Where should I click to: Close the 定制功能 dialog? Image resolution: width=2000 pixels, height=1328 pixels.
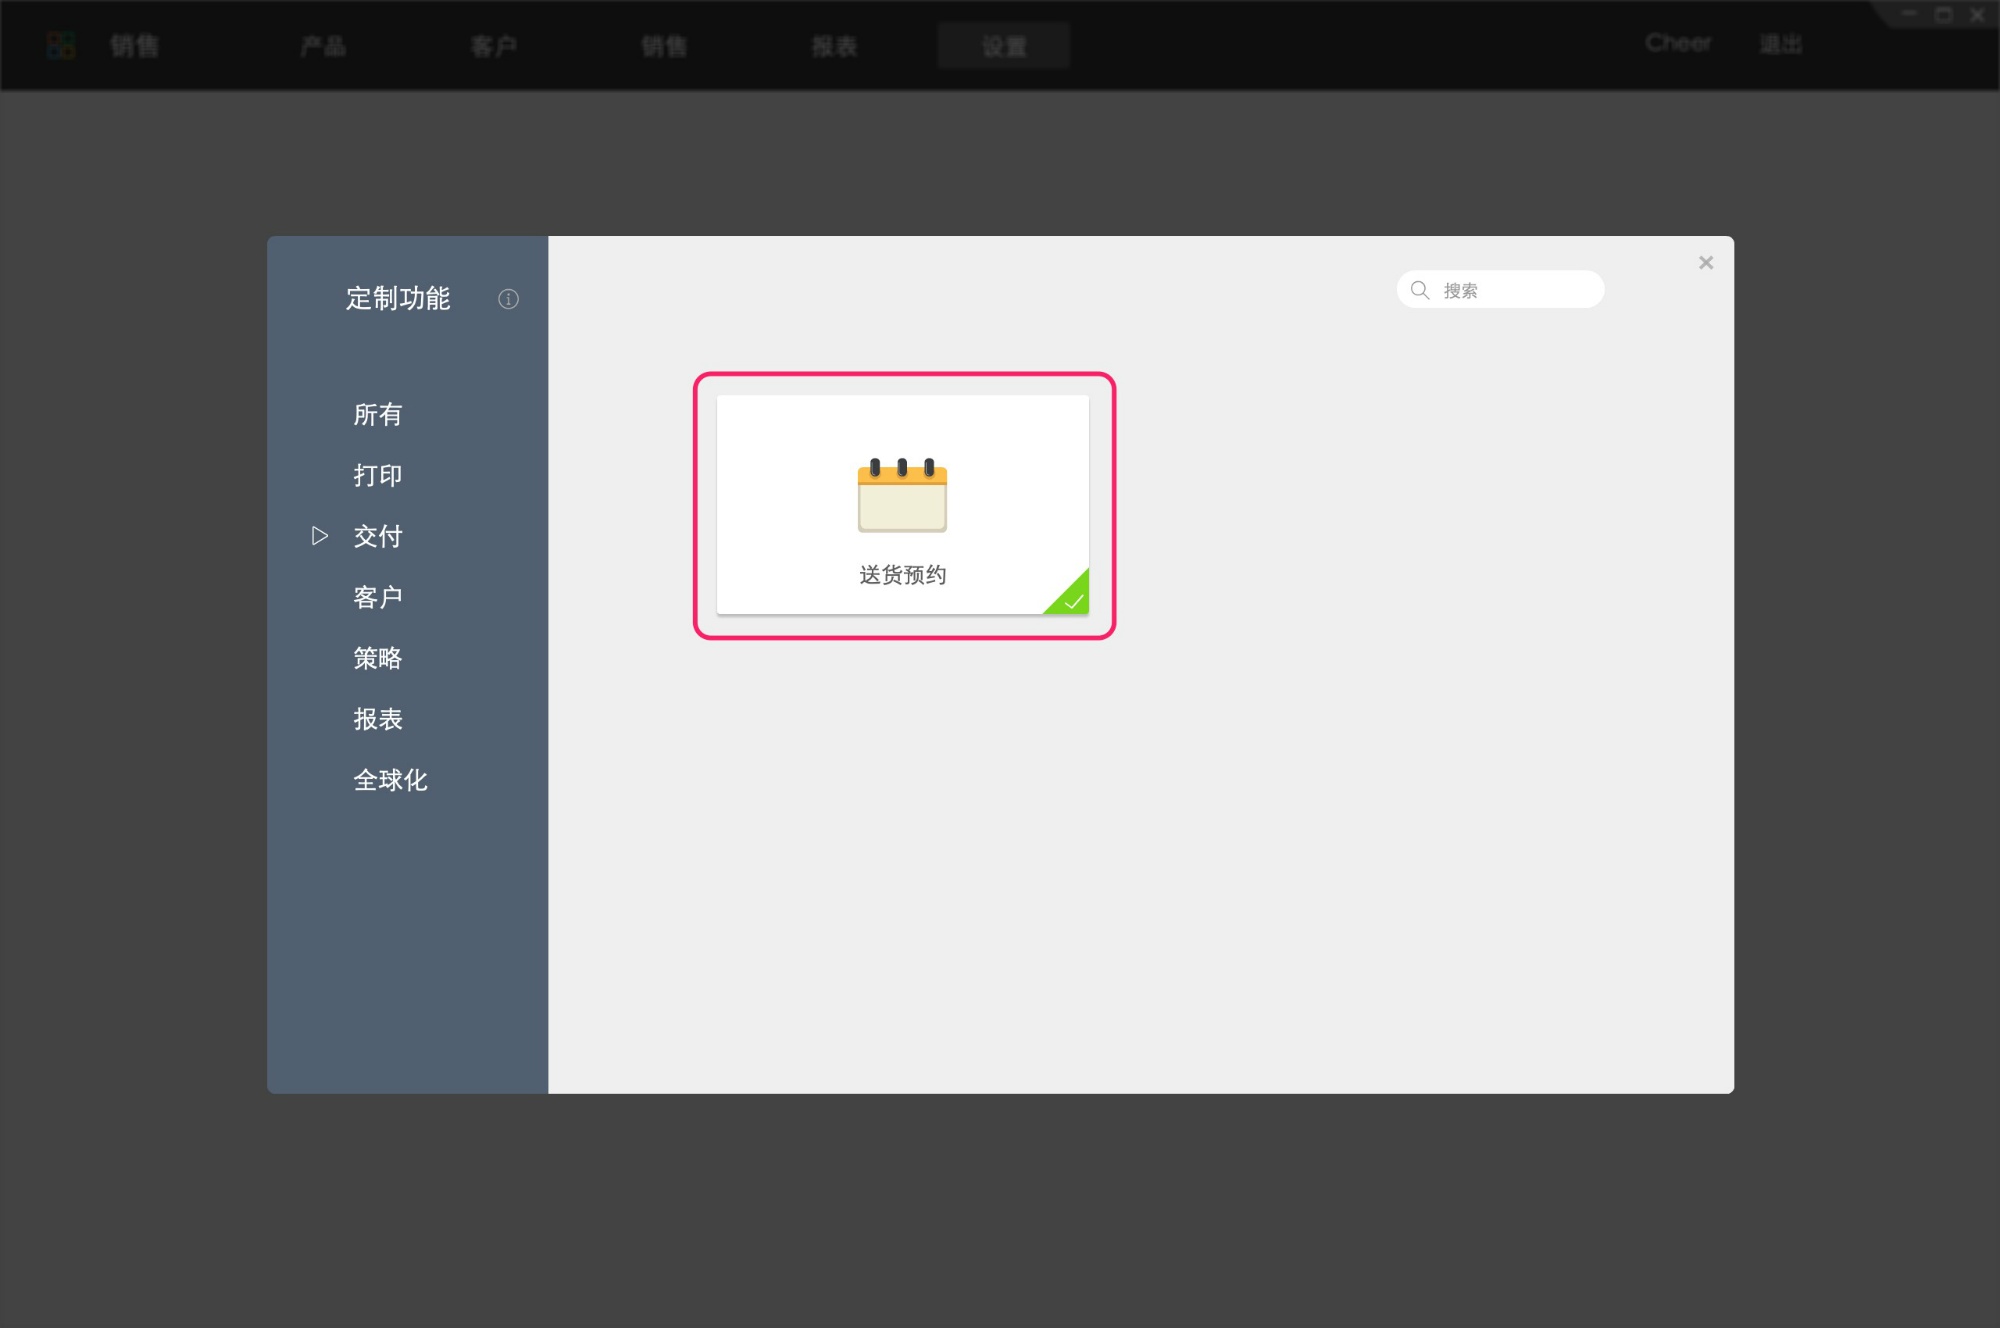(1706, 263)
